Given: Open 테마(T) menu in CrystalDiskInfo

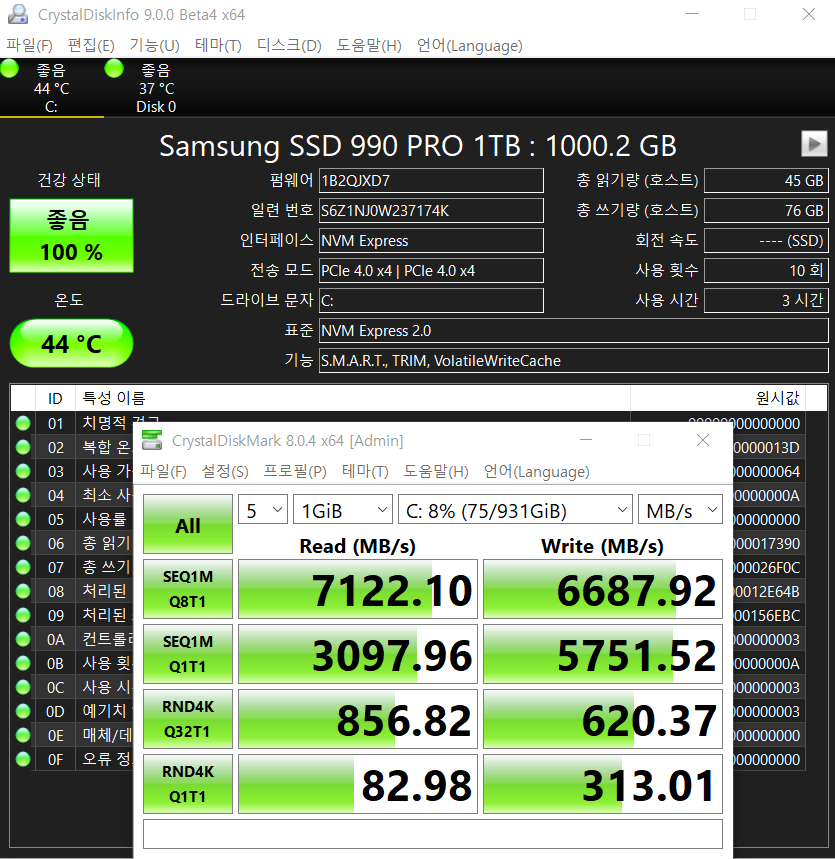Looking at the screenshot, I should click(218, 45).
